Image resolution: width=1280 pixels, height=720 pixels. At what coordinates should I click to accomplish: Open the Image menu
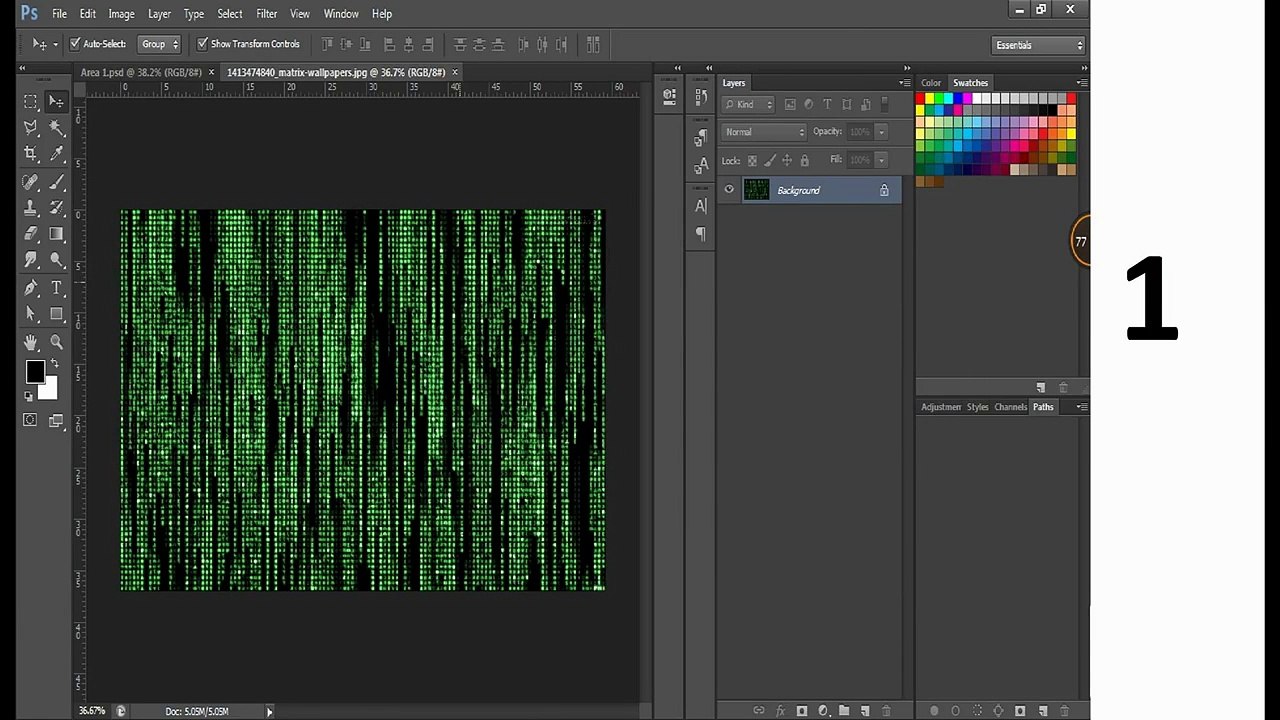point(121,14)
